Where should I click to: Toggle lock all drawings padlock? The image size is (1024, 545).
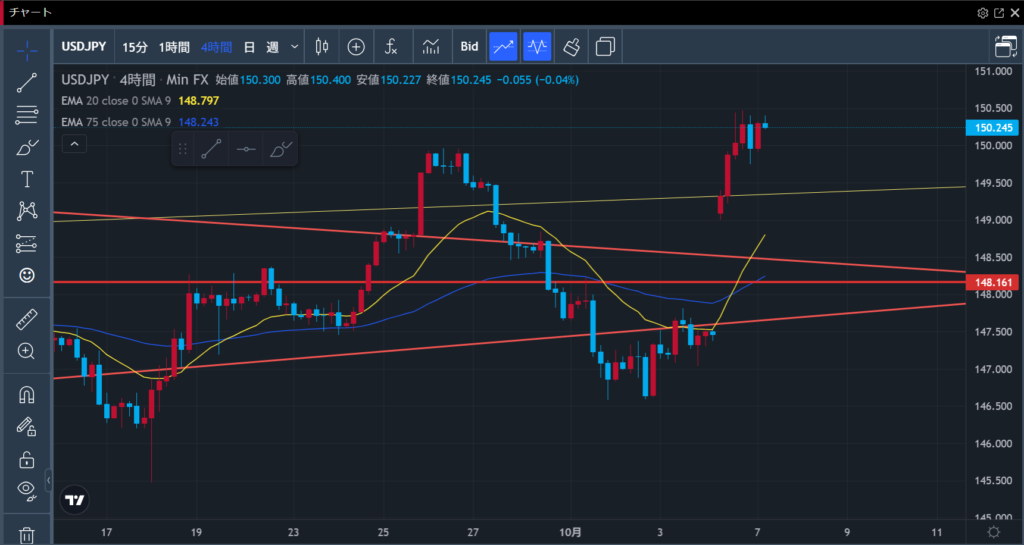tap(27, 460)
